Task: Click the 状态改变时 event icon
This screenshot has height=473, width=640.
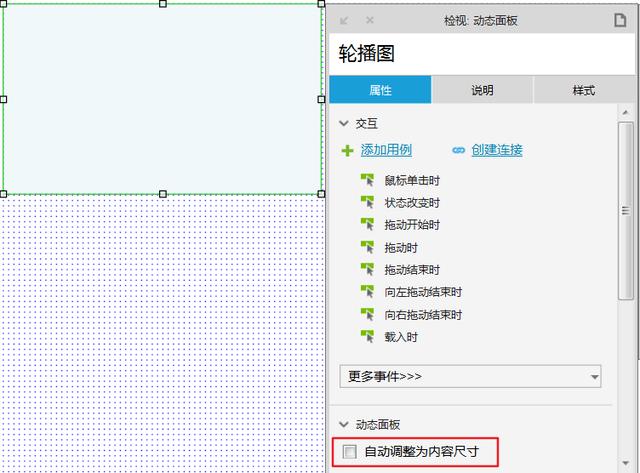Action: (x=367, y=202)
